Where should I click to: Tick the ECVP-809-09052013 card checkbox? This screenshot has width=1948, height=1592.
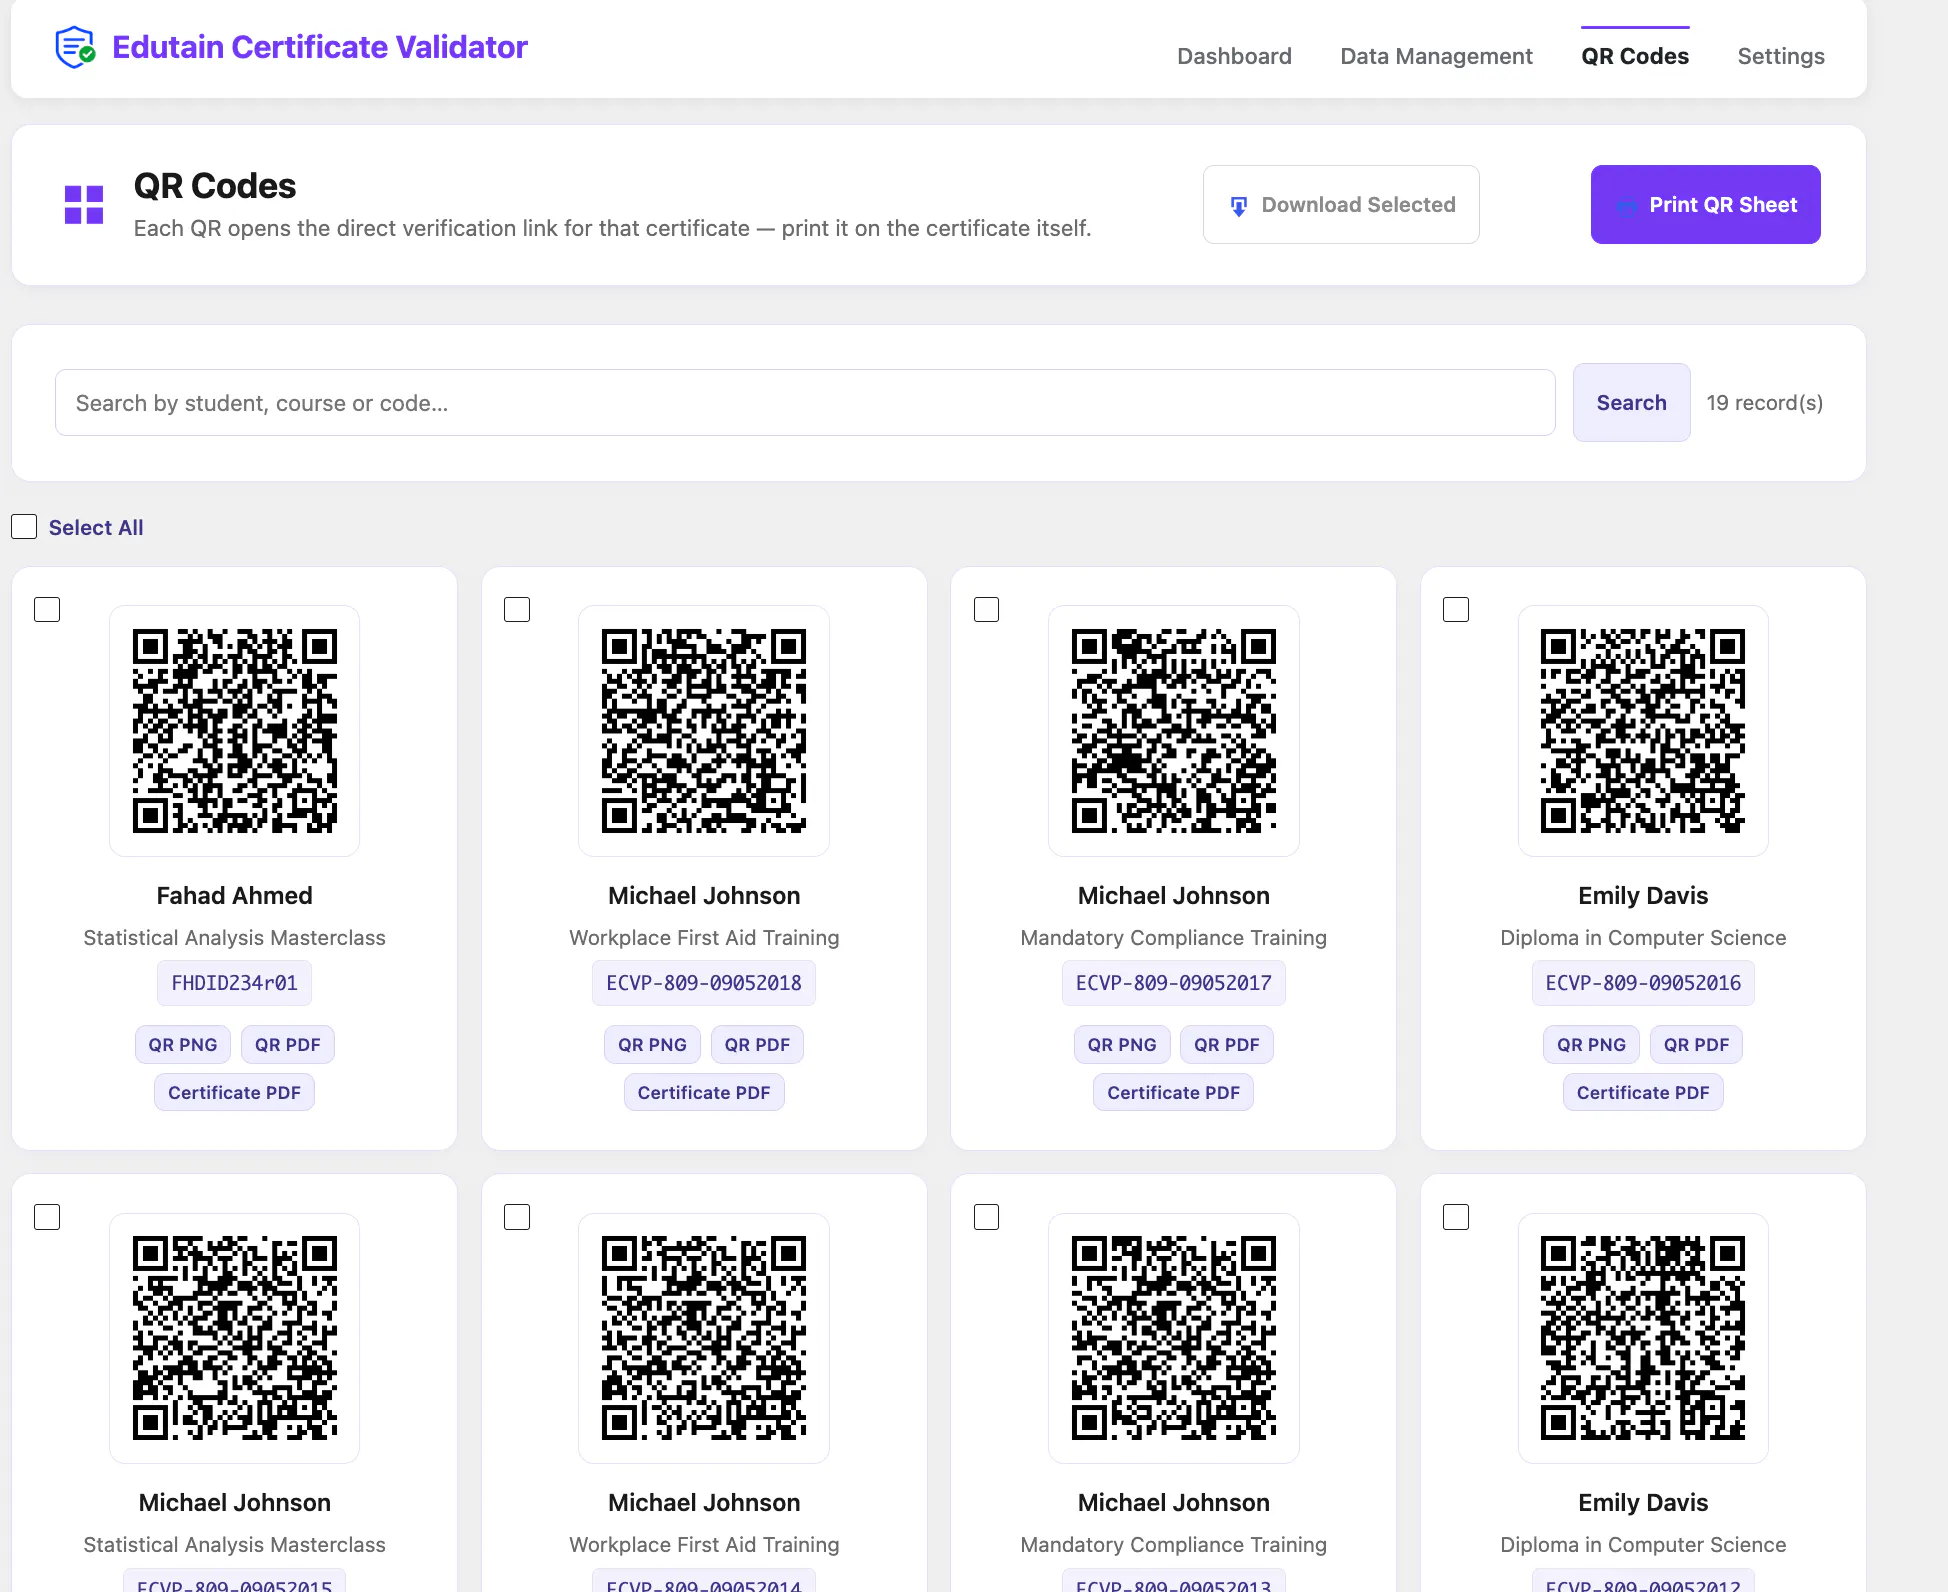986,1217
